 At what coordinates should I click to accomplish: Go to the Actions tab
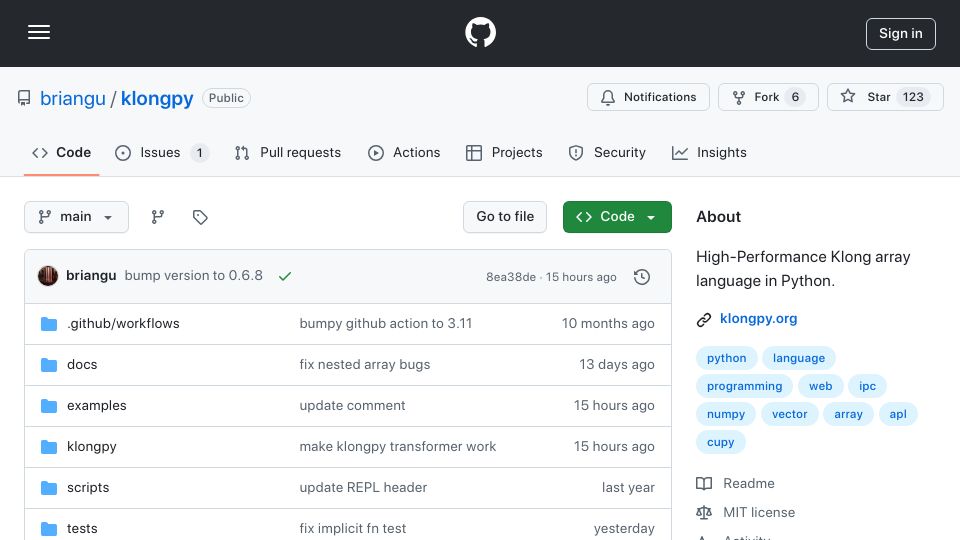pos(404,152)
